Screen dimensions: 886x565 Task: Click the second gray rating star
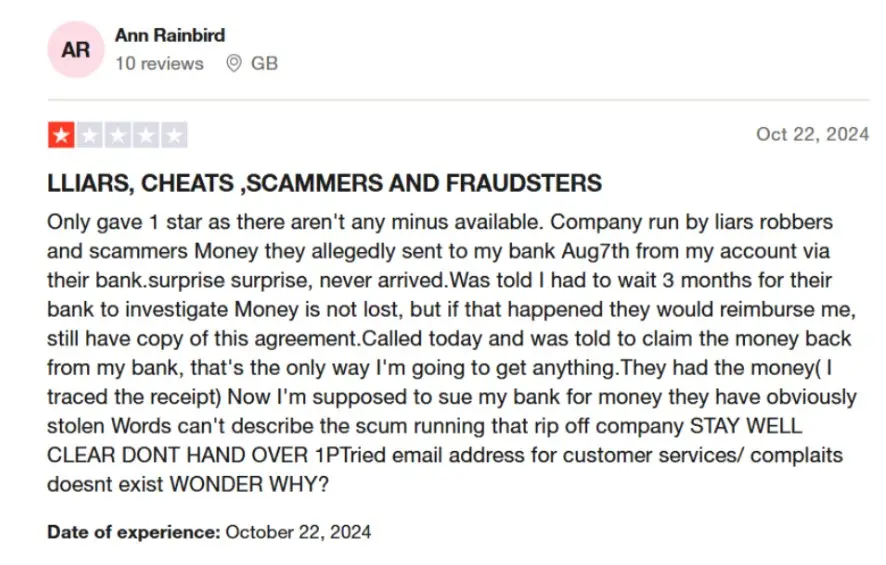[x=90, y=135]
